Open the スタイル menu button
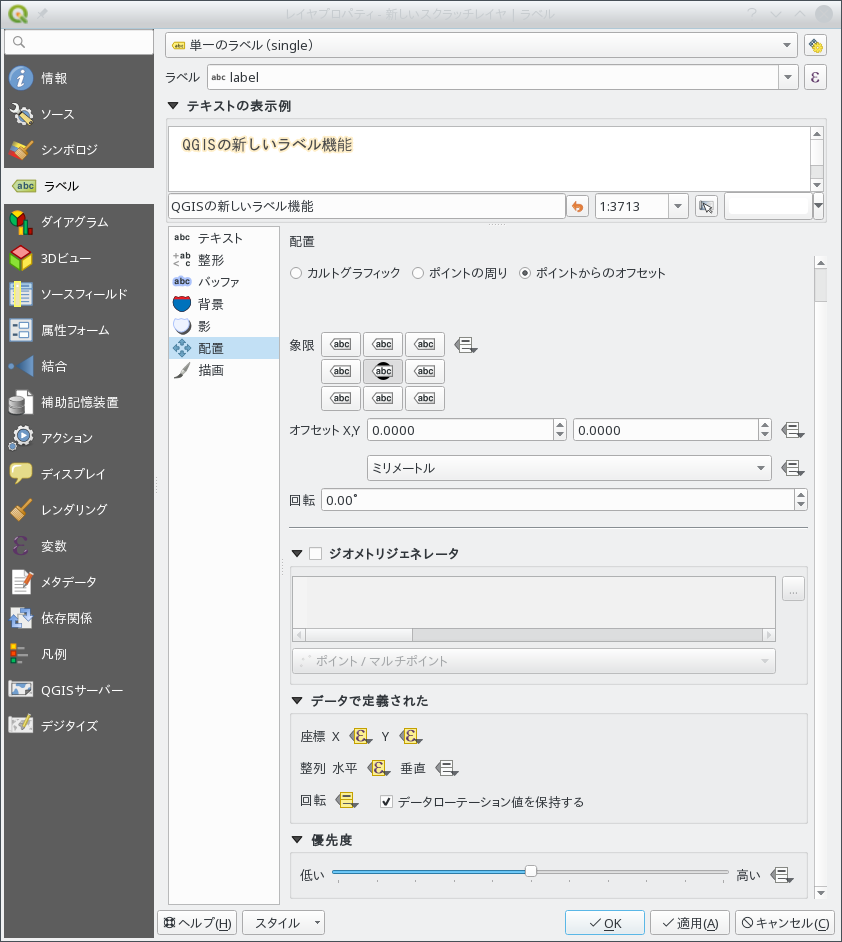Screen dimensions: 842x942 tap(283, 923)
